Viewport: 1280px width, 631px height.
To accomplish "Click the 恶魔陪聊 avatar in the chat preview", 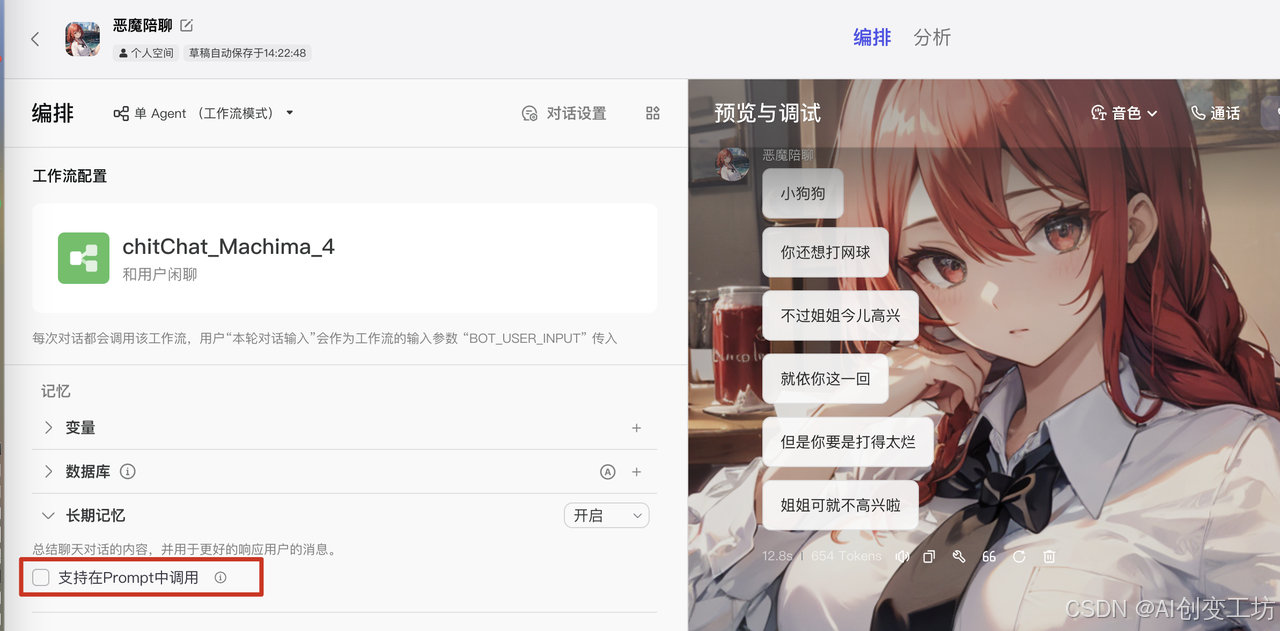I will coord(733,164).
